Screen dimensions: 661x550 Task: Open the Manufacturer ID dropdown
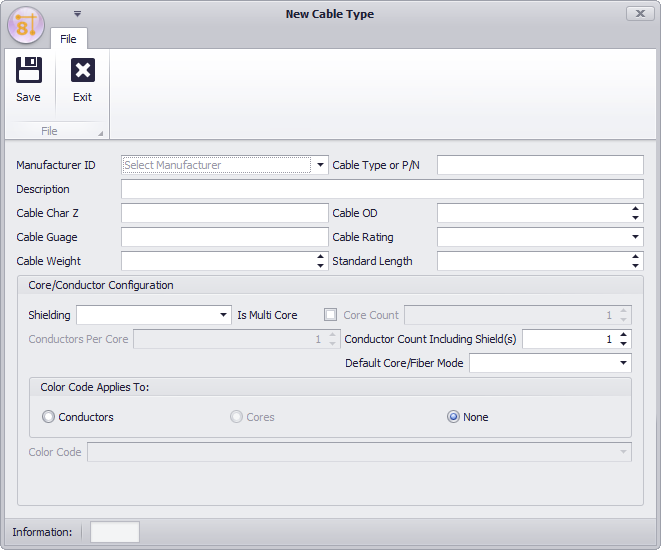click(320, 165)
